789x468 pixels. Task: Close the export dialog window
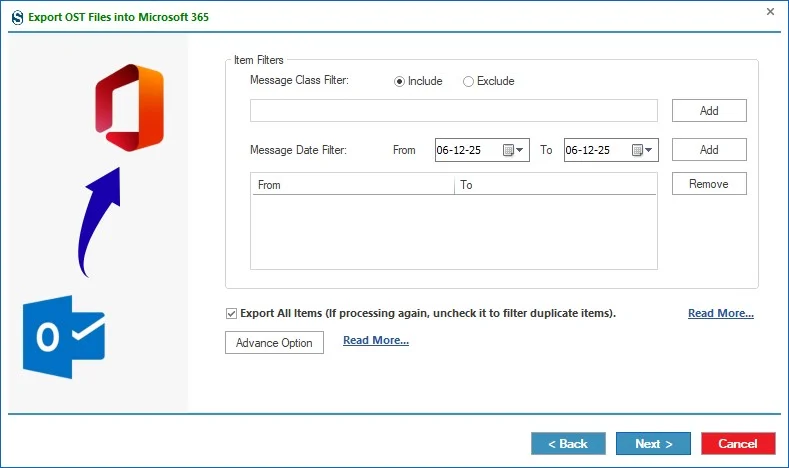pyautogui.click(x=770, y=12)
